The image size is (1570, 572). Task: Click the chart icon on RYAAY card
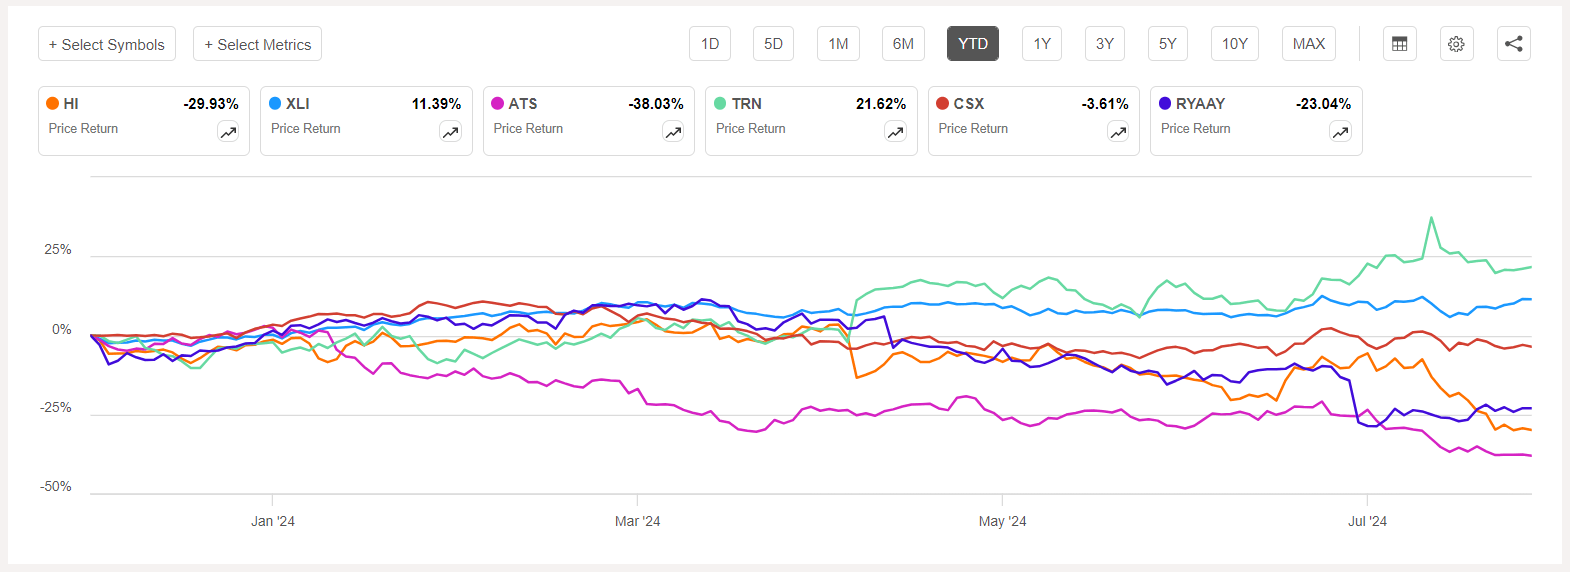1340,132
